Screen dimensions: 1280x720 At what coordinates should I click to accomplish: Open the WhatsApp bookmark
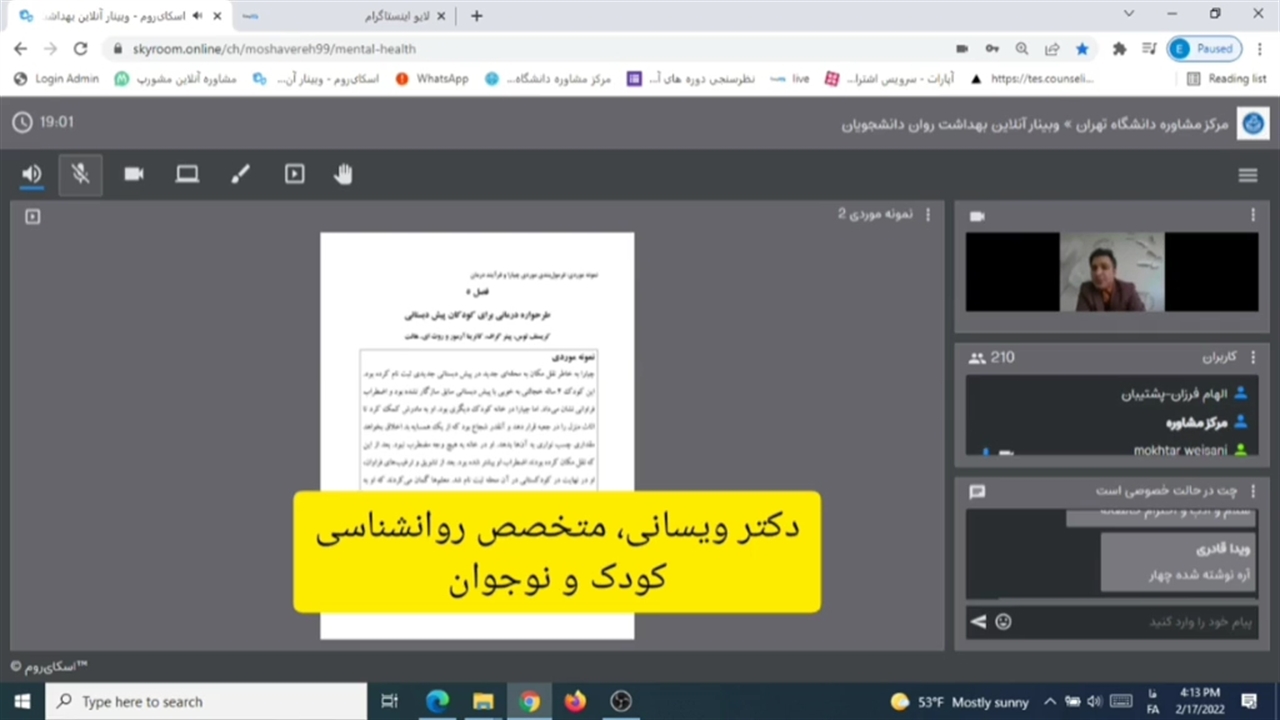pos(432,79)
